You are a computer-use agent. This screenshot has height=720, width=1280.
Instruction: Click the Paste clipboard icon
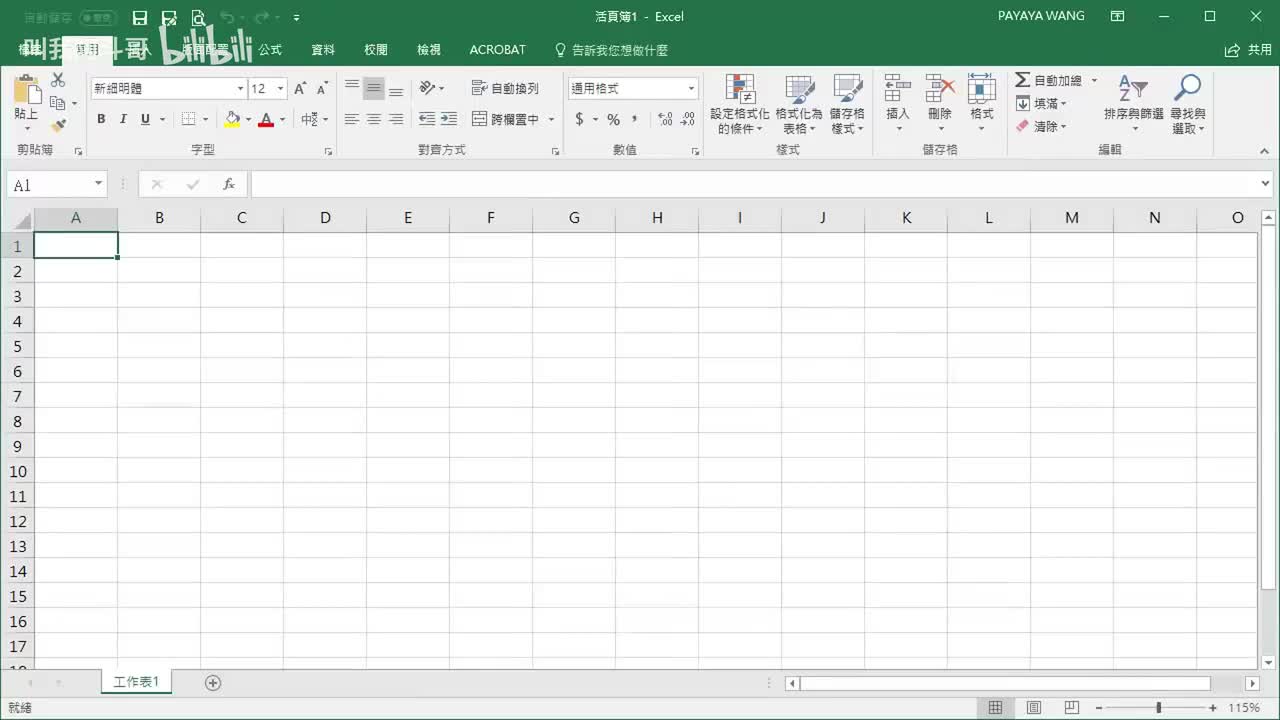26,92
